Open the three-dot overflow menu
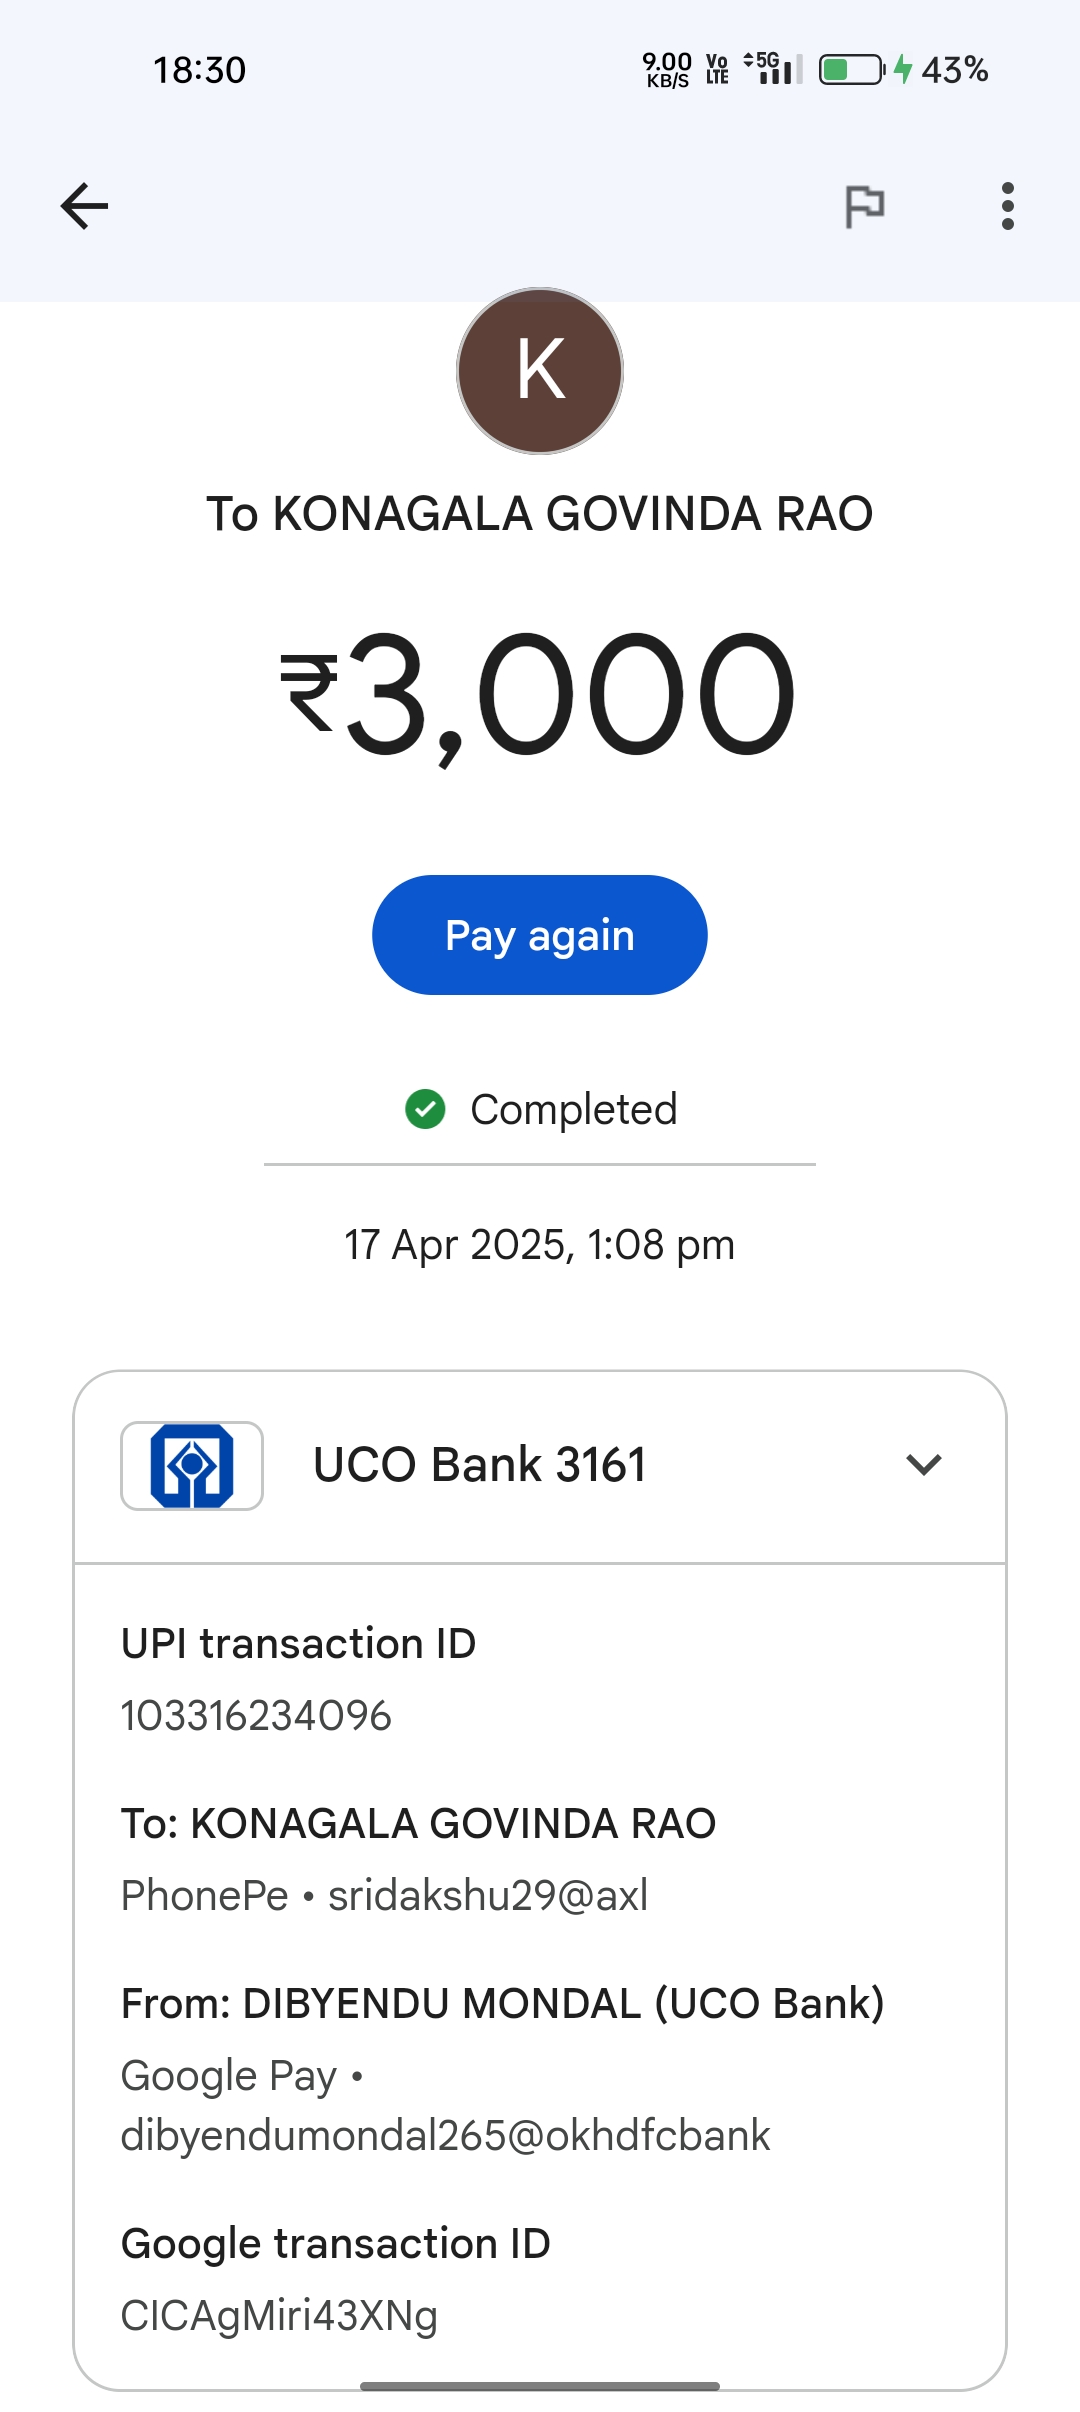The width and height of the screenshot is (1080, 2412). [x=1007, y=206]
